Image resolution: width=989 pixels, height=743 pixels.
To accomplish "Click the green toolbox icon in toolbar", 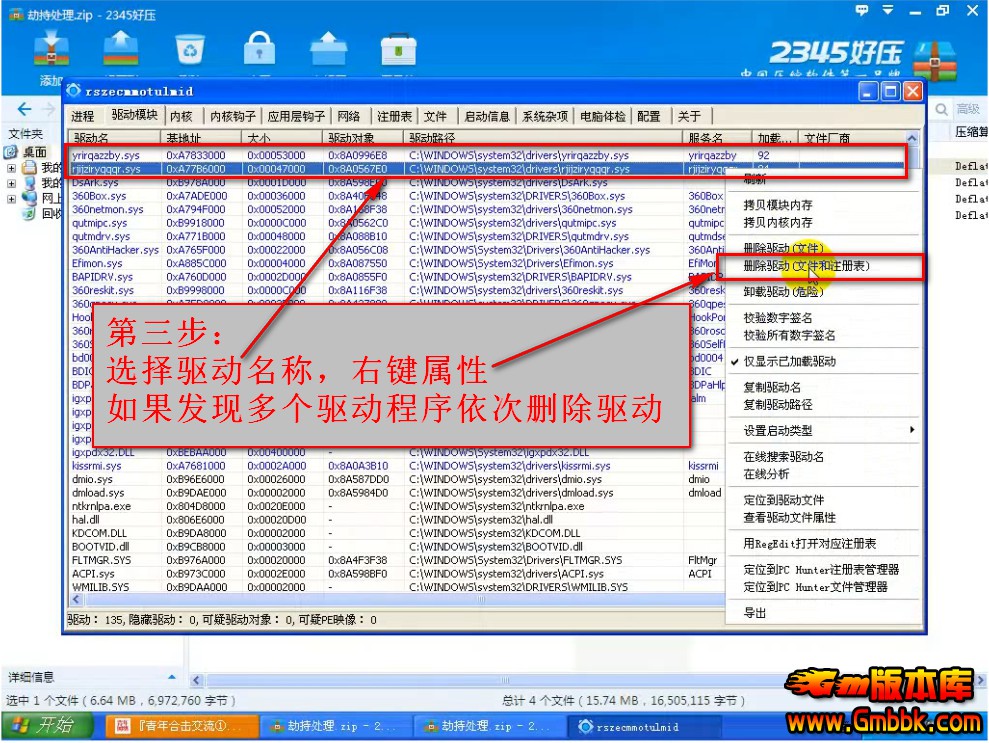I will pyautogui.click(x=398, y=49).
